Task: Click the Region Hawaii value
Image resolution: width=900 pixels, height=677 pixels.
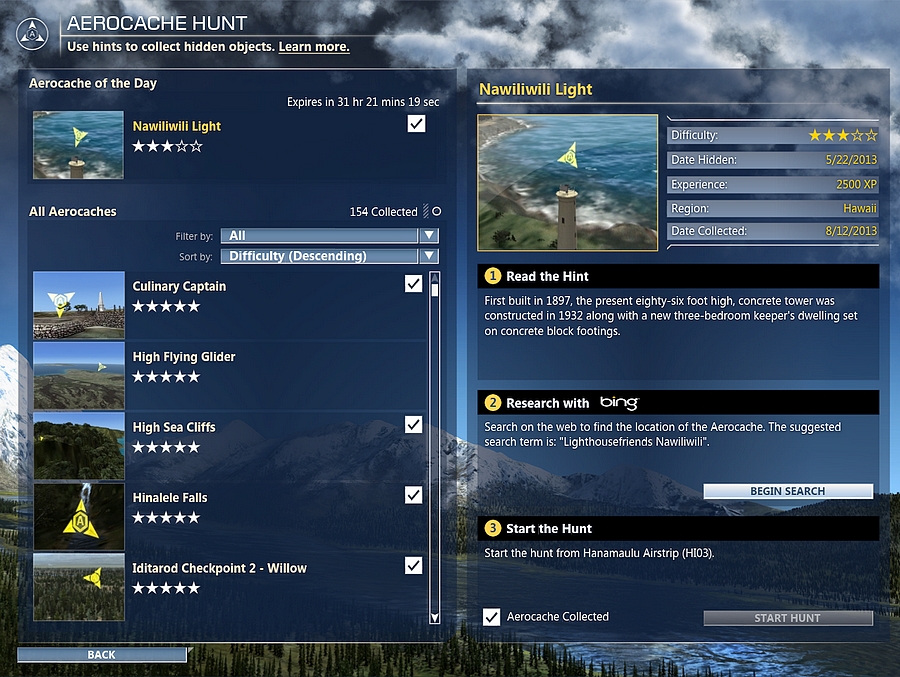Action: tap(860, 208)
